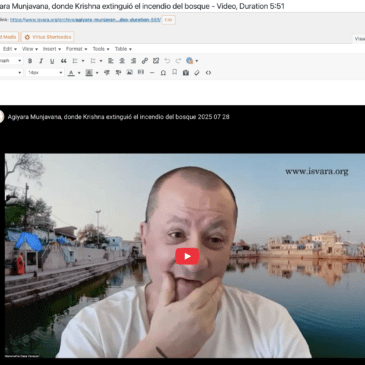365x365 pixels.
Task: Toggle bold formatting
Action: click(30, 61)
